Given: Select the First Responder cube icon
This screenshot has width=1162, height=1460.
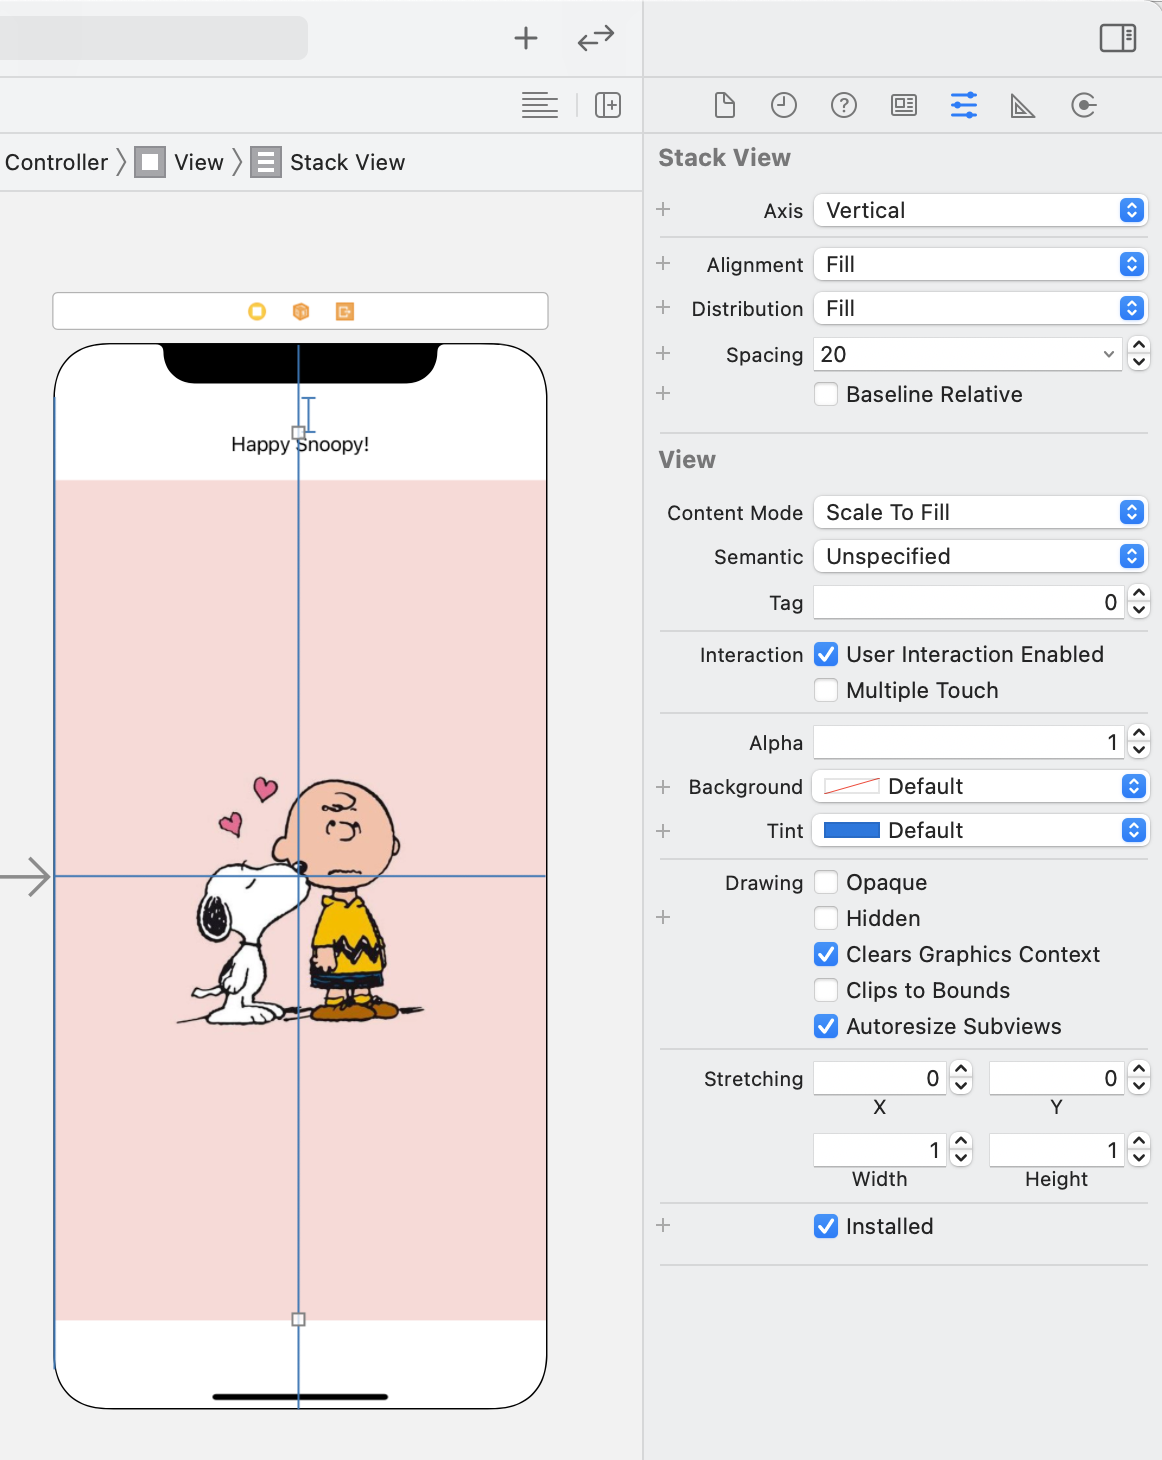Looking at the screenshot, I should [x=301, y=311].
